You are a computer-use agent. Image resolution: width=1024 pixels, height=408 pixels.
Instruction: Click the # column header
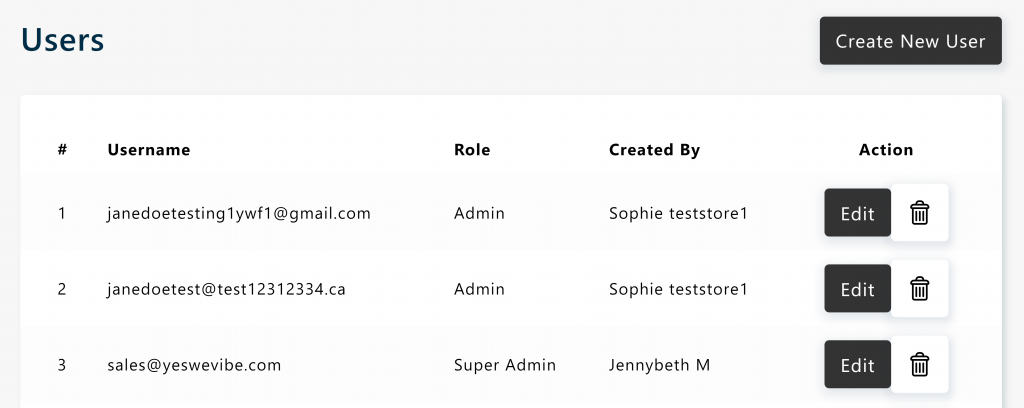pyautogui.click(x=62, y=149)
